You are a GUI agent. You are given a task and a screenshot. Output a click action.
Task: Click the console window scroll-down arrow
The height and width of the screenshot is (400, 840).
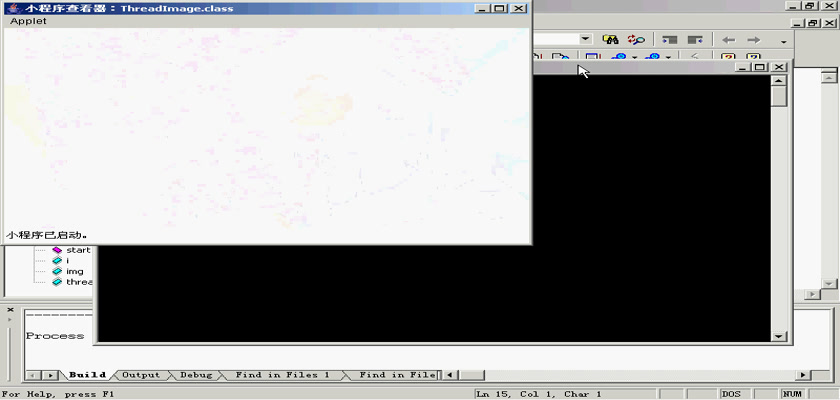[778, 336]
